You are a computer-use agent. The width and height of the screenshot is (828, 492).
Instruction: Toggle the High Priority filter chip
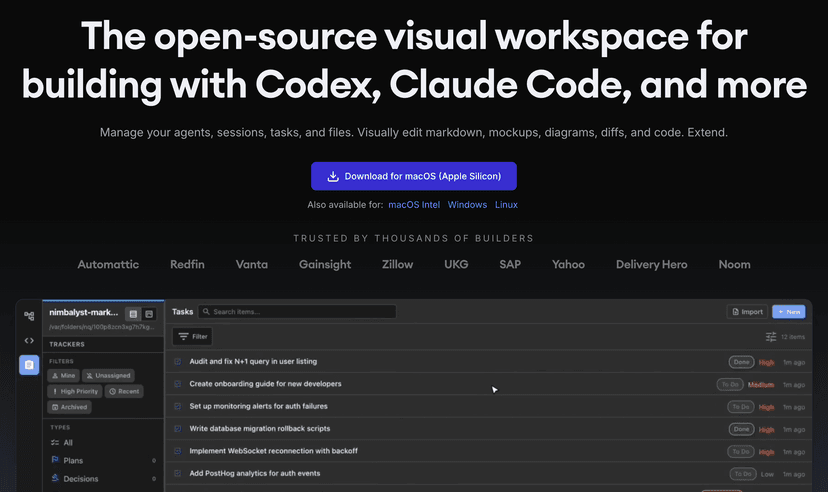coord(75,392)
